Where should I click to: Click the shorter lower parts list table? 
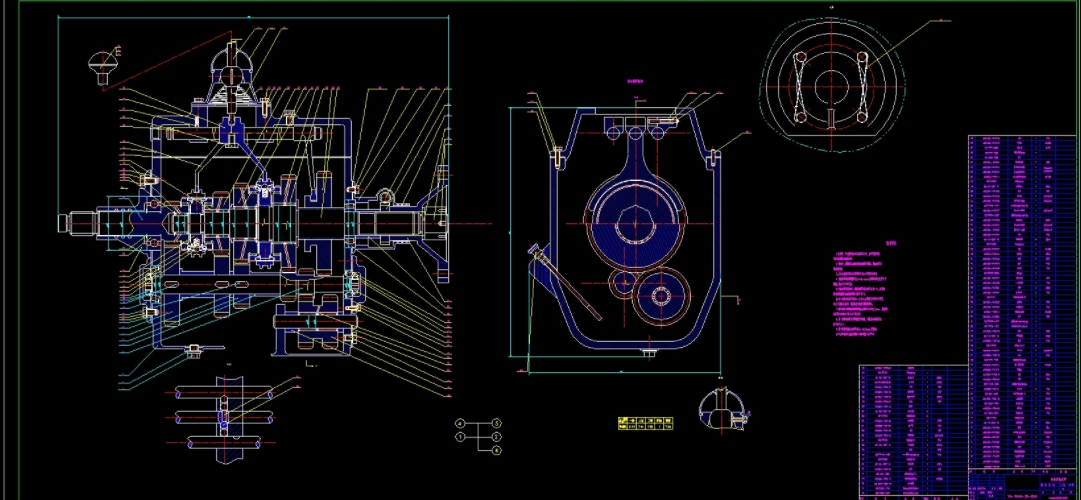(x=914, y=430)
